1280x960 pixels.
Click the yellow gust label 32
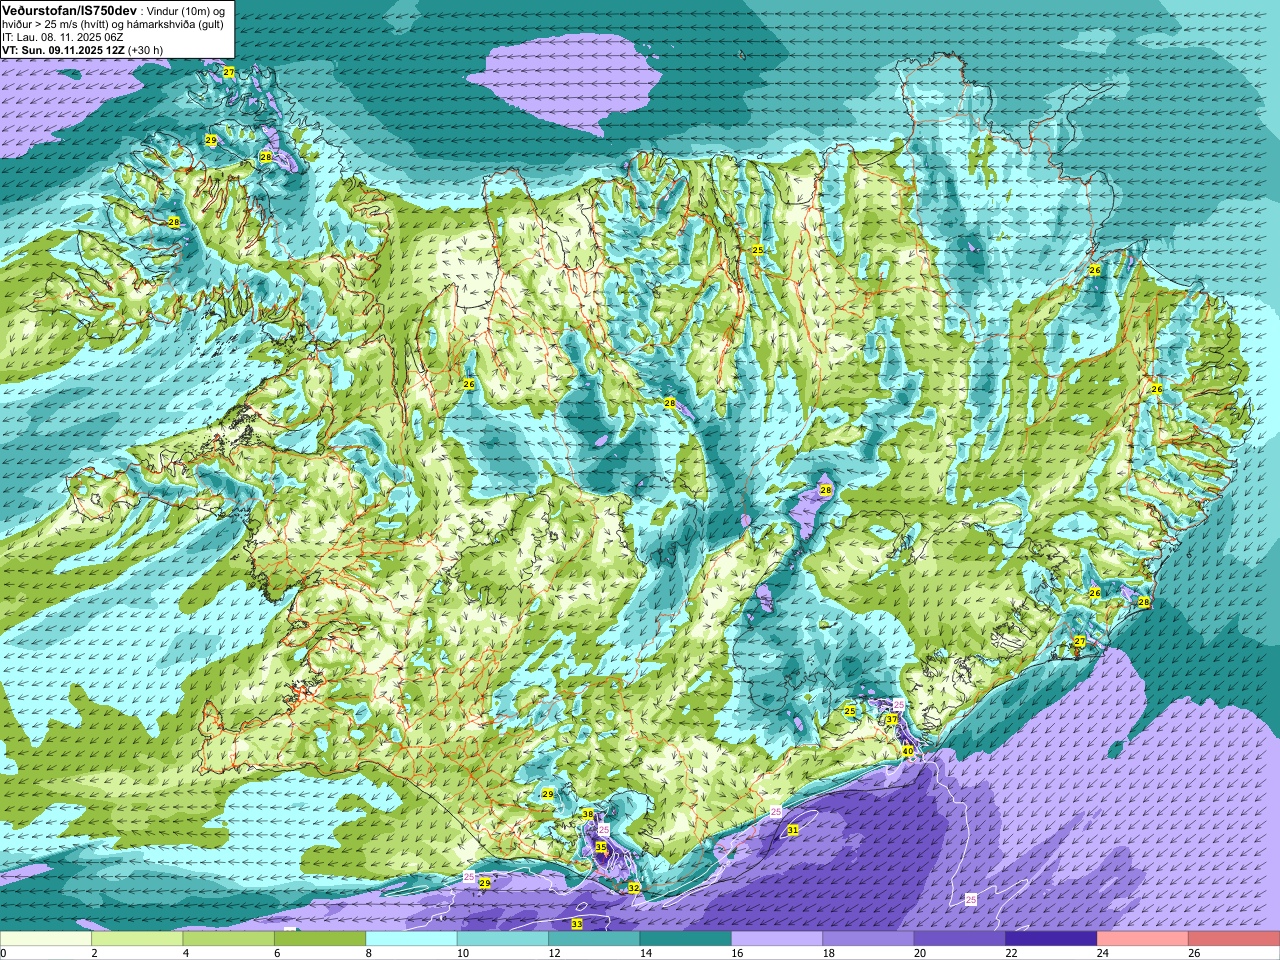point(634,888)
